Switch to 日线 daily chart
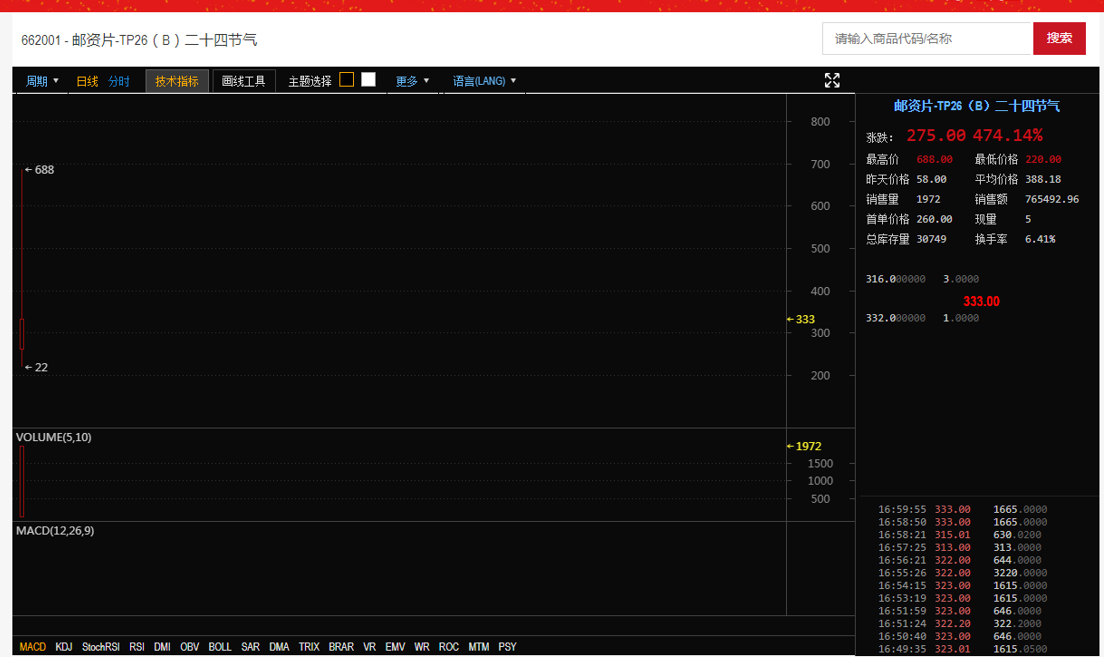1107x669 pixels. tap(87, 82)
